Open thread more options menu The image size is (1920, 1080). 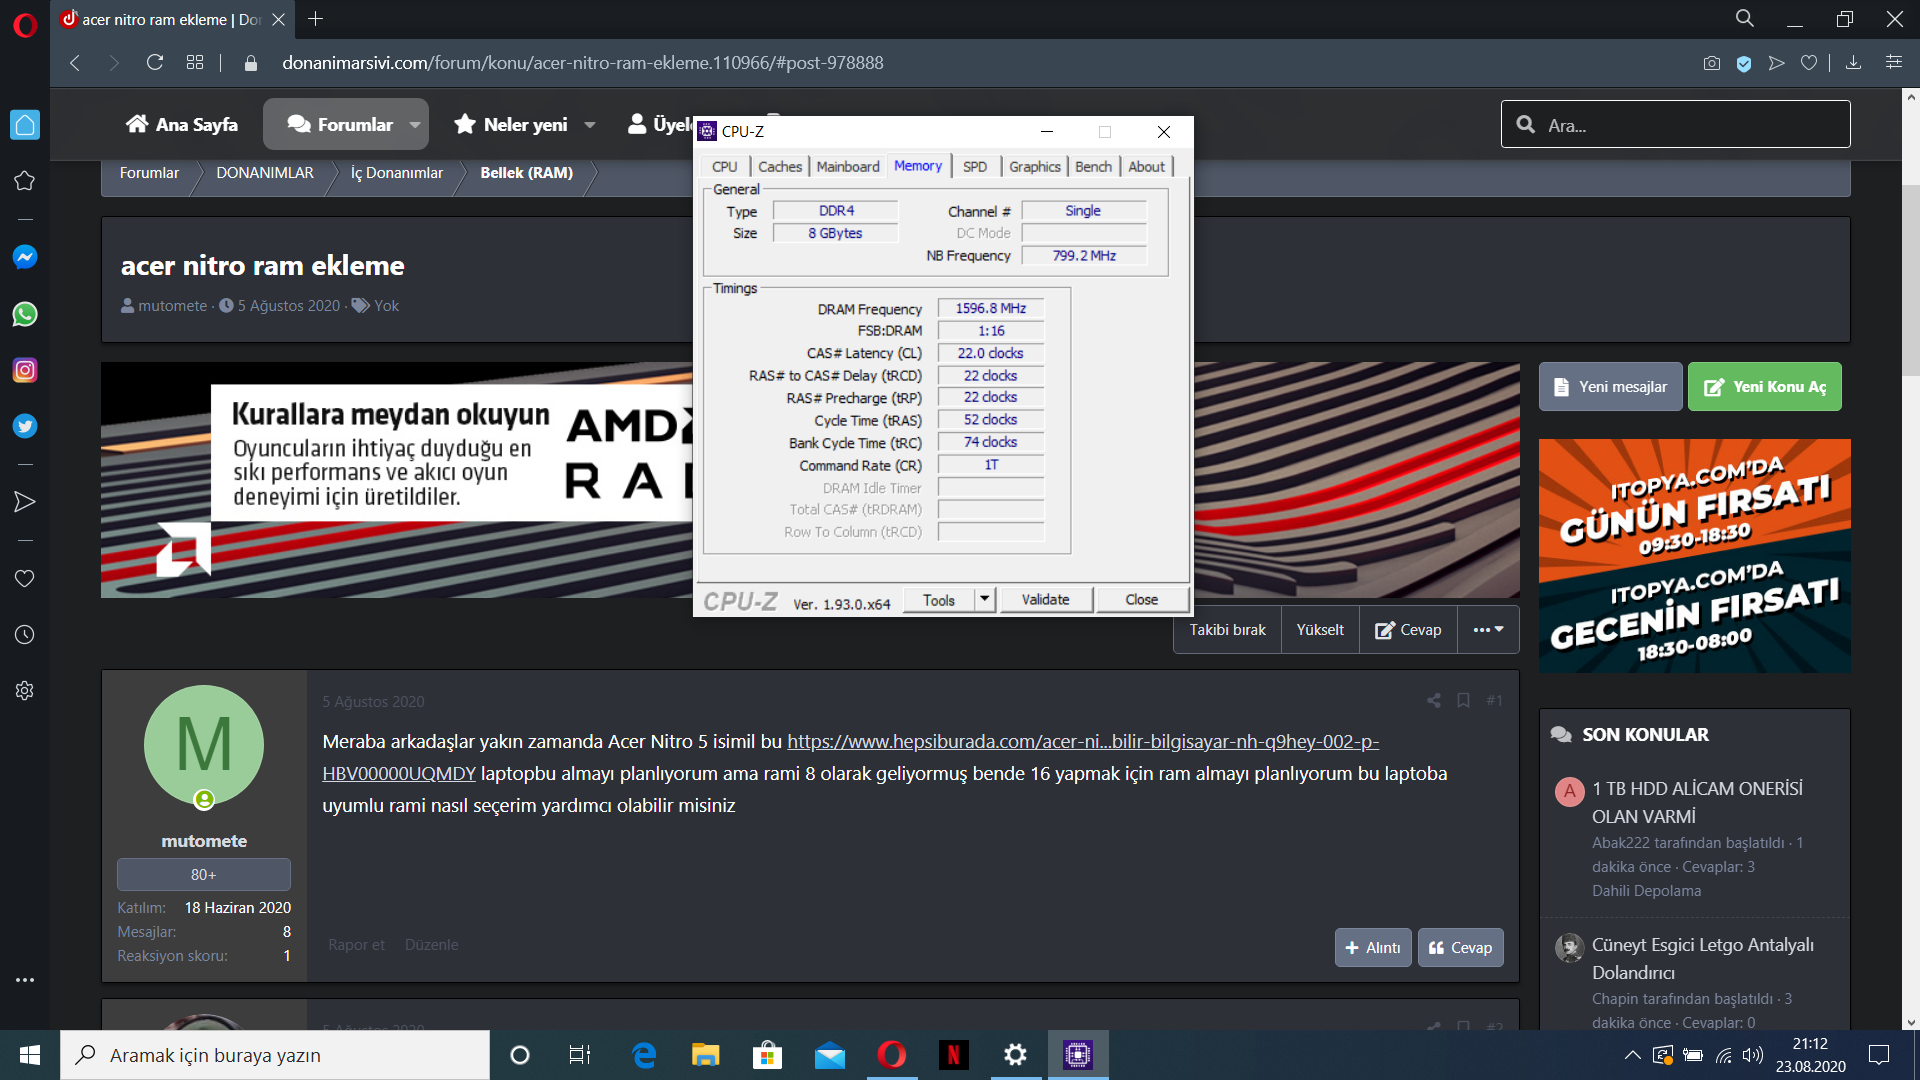click(x=1488, y=630)
